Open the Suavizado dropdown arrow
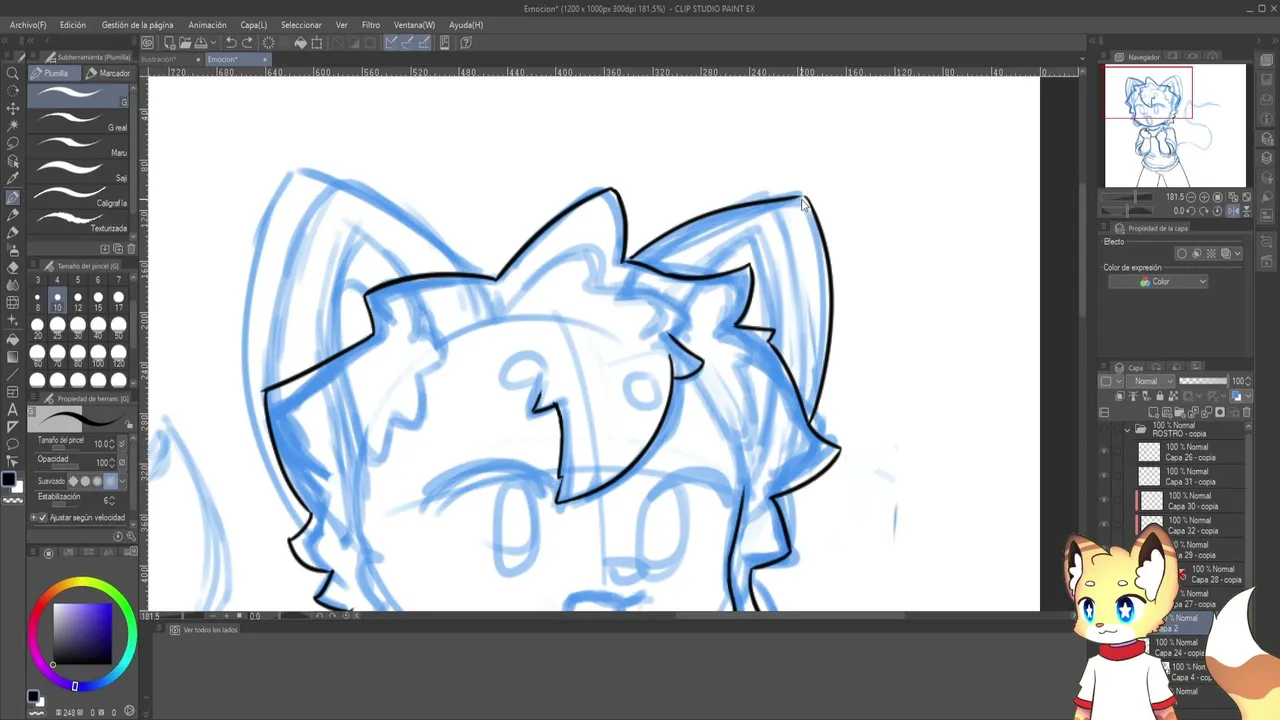 [124, 481]
